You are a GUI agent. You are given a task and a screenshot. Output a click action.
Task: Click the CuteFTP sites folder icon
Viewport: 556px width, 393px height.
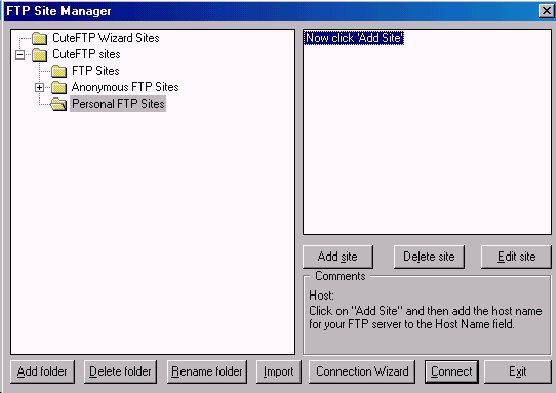(x=39, y=55)
